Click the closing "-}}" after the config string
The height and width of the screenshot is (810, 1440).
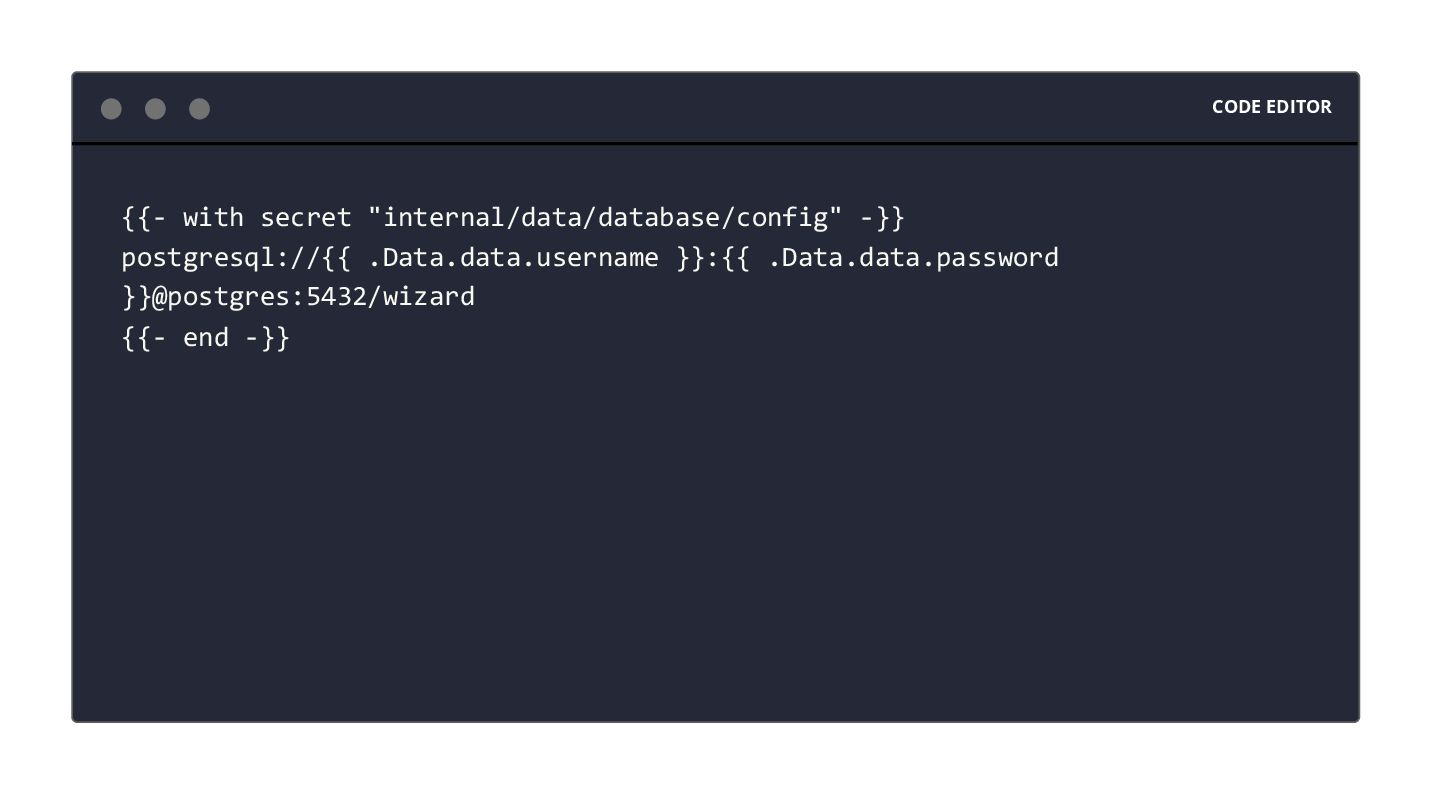(x=882, y=218)
